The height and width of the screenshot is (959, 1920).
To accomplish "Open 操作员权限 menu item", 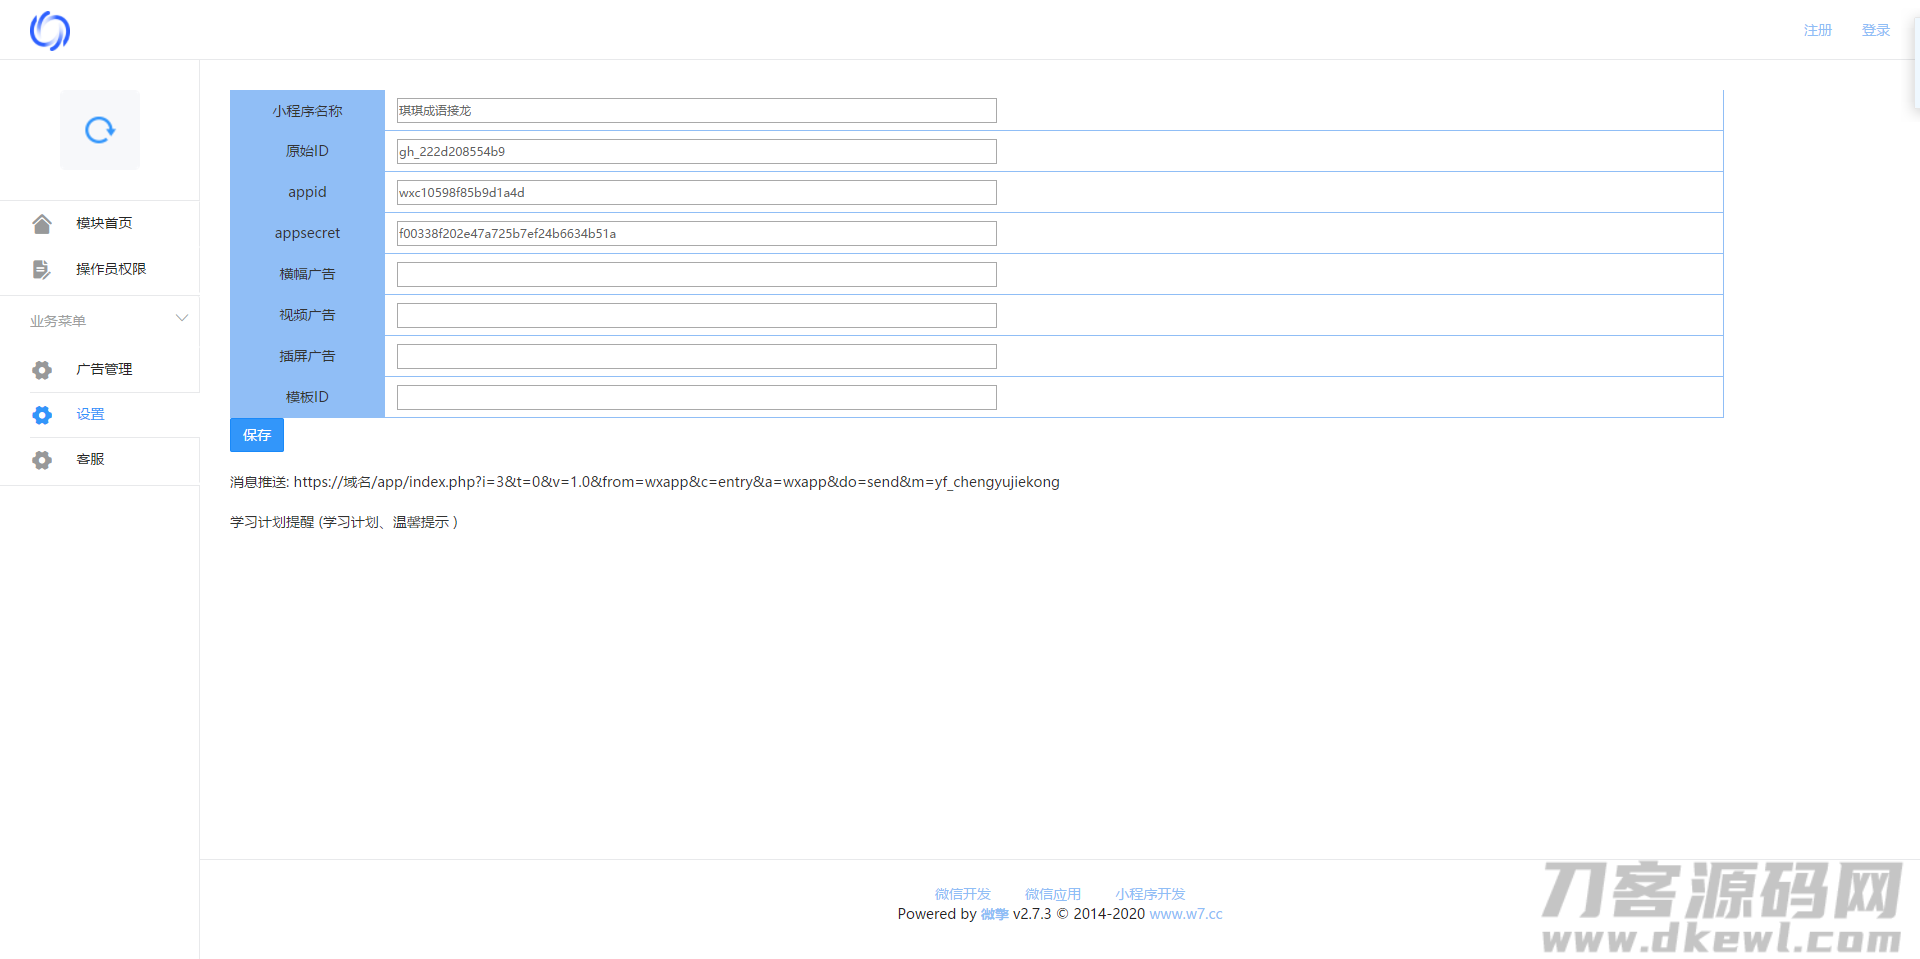I will [111, 269].
